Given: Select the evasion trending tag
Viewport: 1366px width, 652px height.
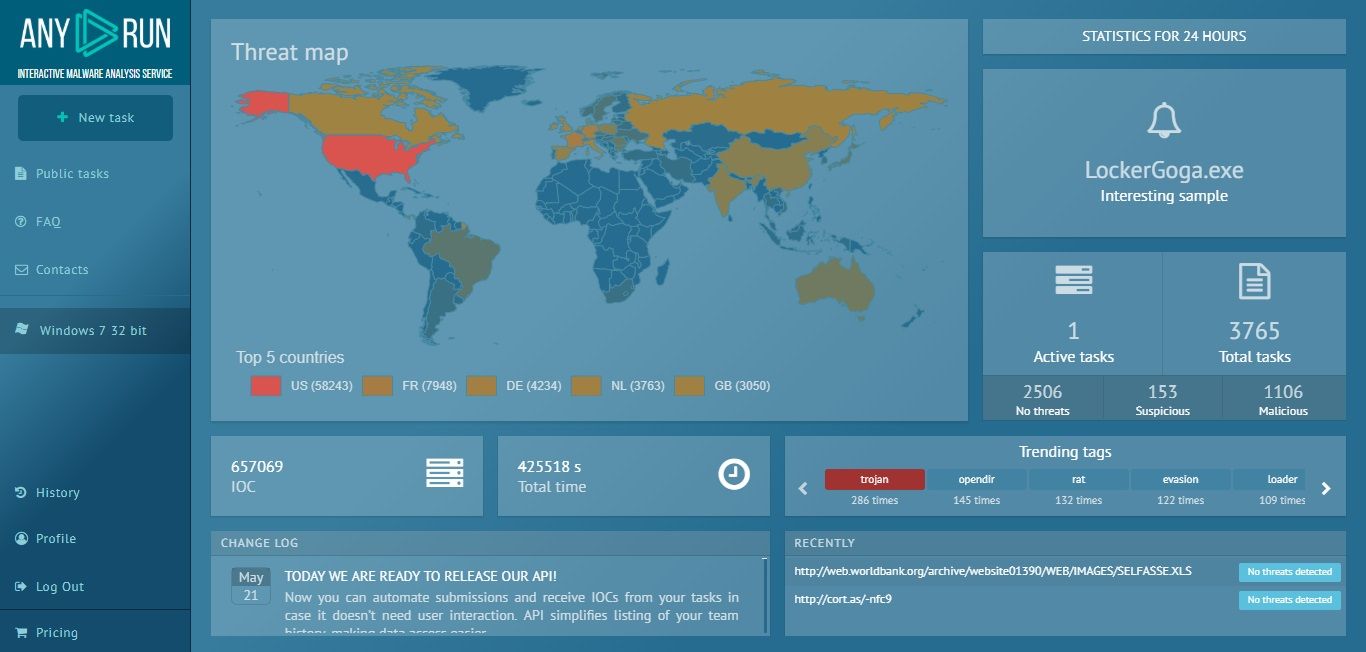Looking at the screenshot, I should tap(1180, 480).
